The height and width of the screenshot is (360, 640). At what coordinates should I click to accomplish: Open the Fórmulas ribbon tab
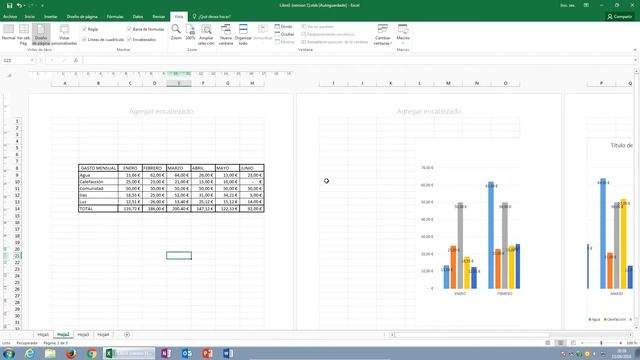coord(115,17)
